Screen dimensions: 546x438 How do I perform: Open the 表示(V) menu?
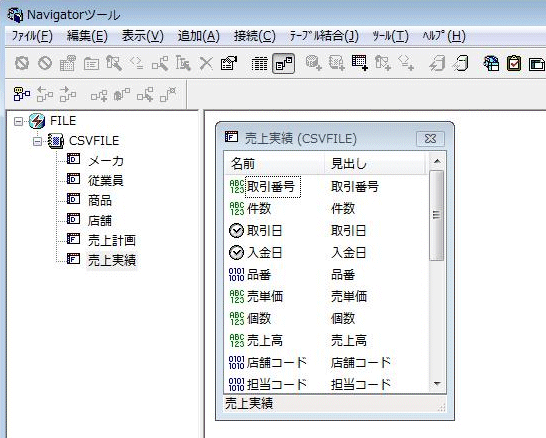pyautogui.click(x=143, y=36)
